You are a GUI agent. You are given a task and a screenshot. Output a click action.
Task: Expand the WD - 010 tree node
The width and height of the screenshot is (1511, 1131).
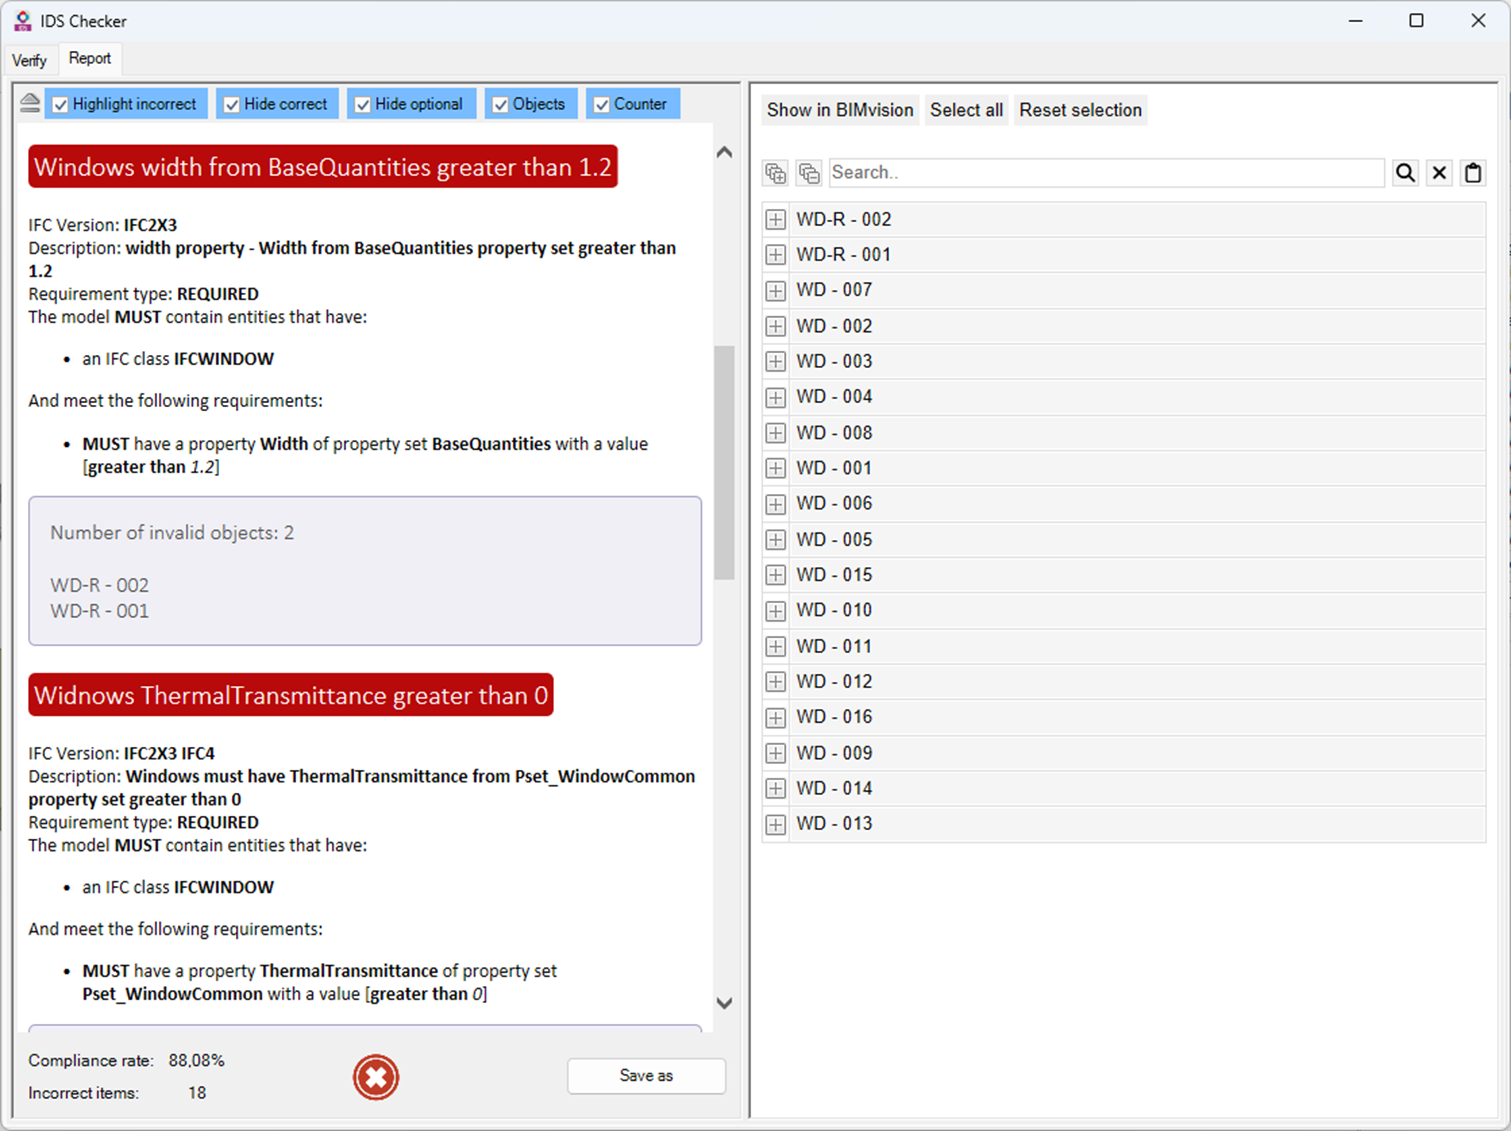pyautogui.click(x=775, y=610)
